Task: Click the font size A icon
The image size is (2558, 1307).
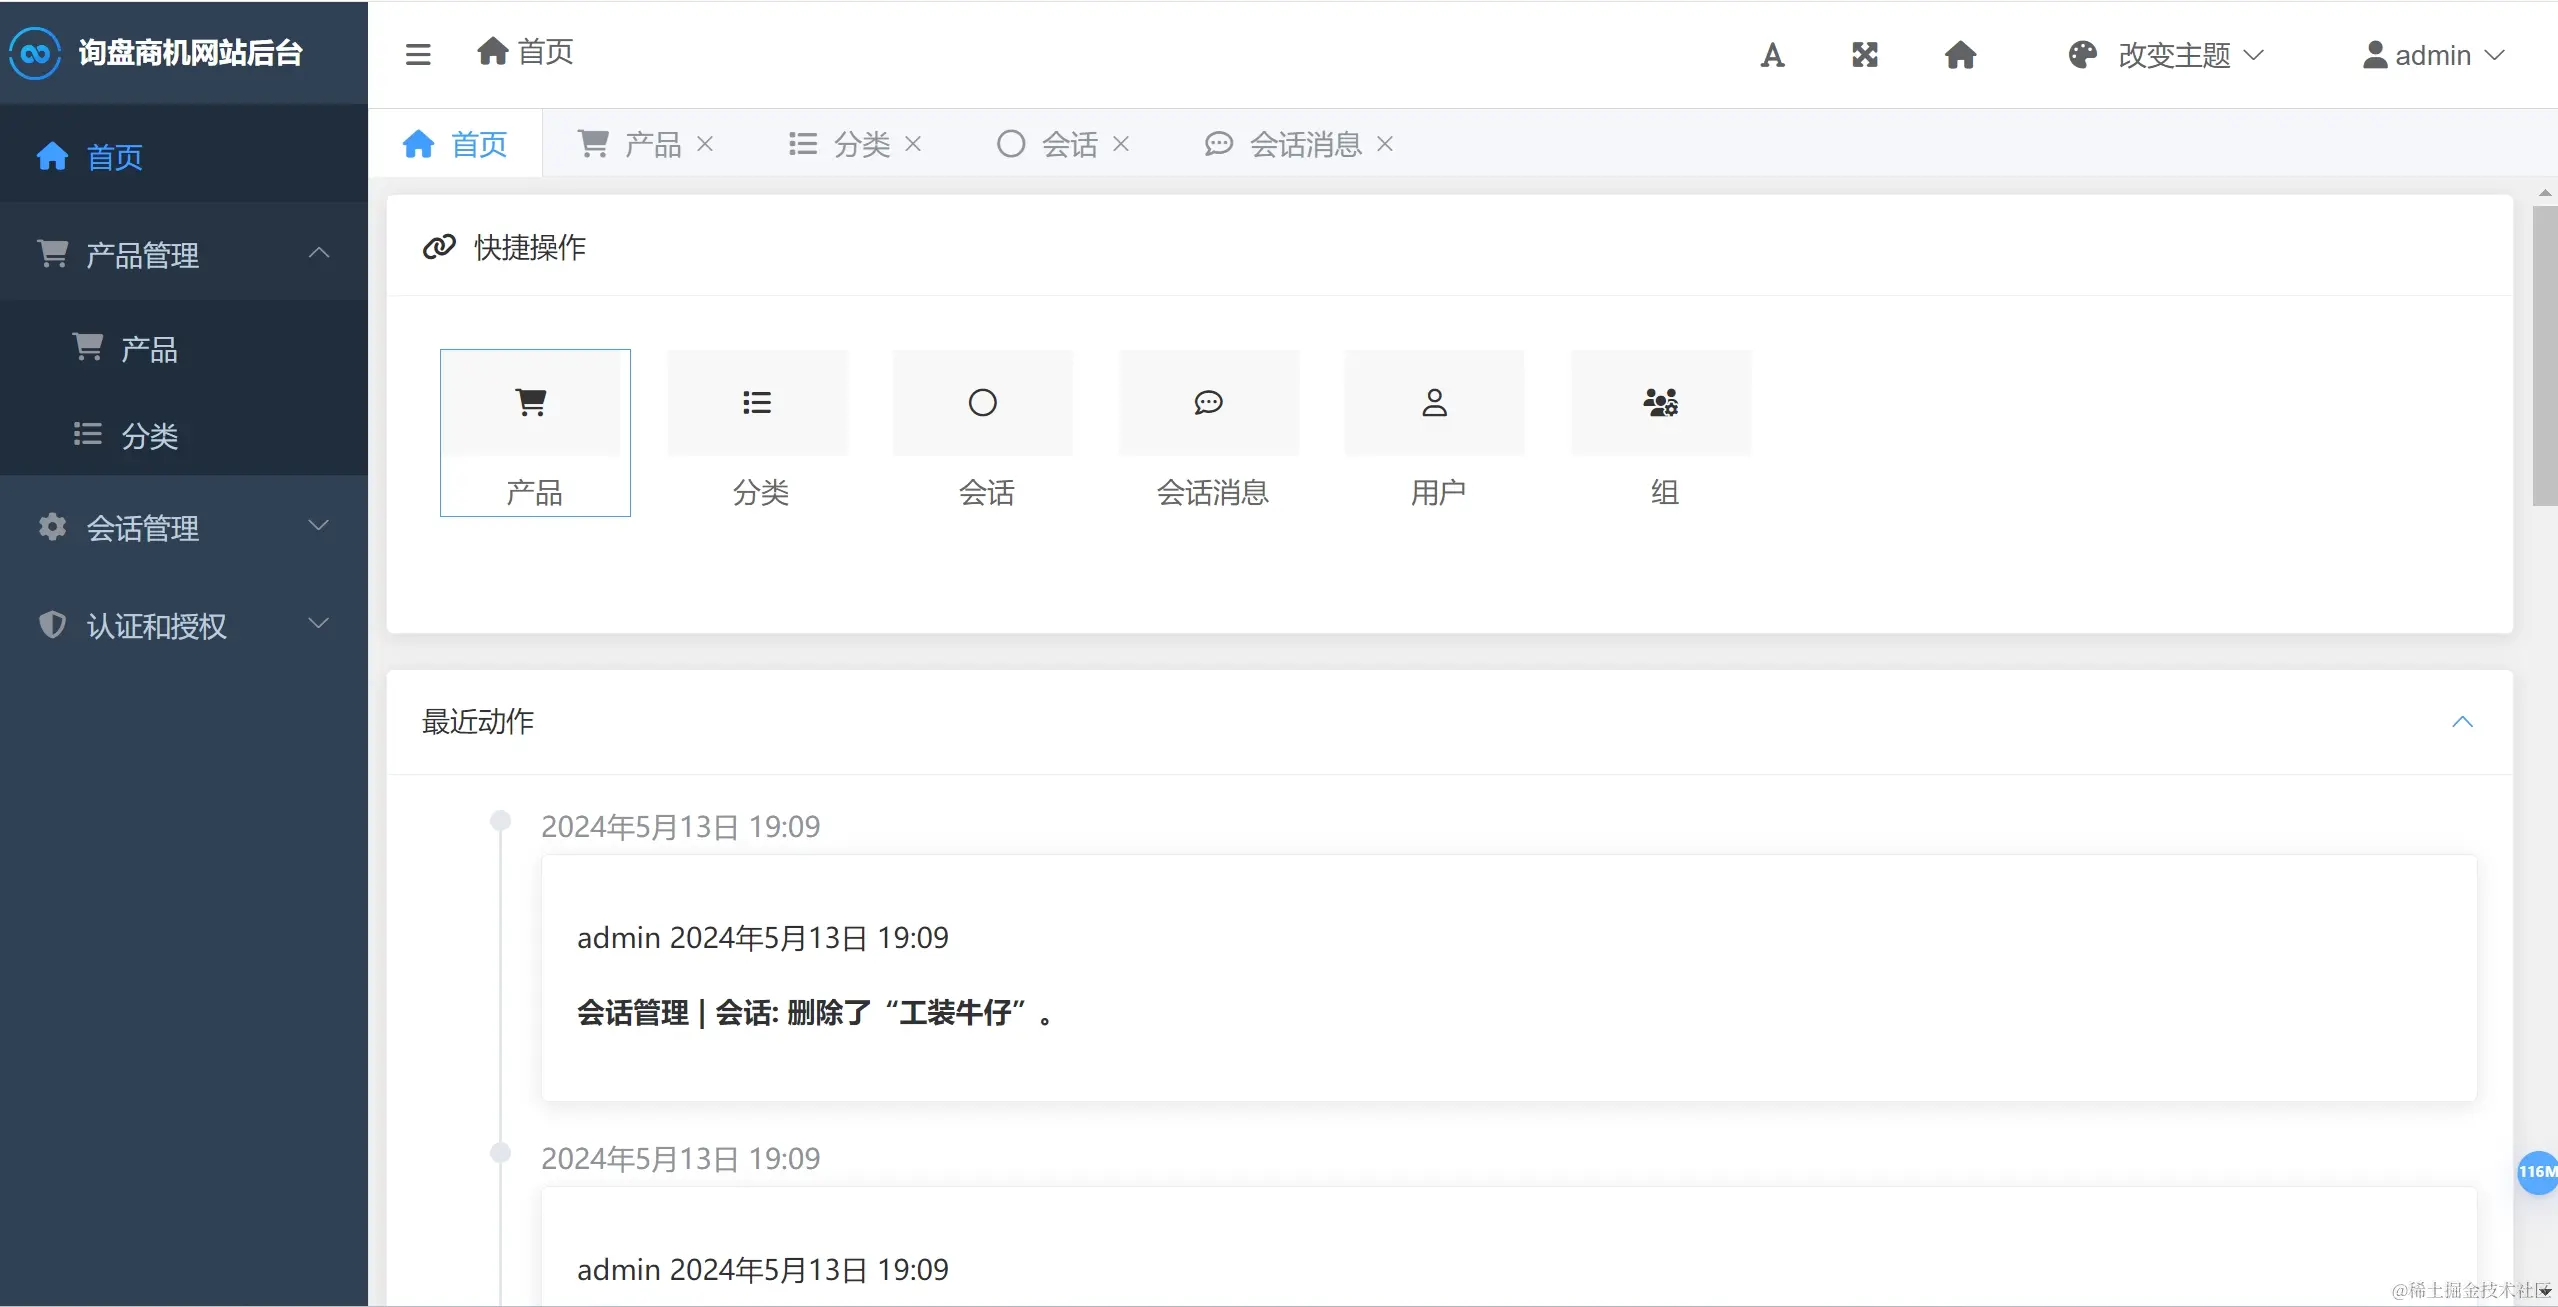Action: 1772,55
